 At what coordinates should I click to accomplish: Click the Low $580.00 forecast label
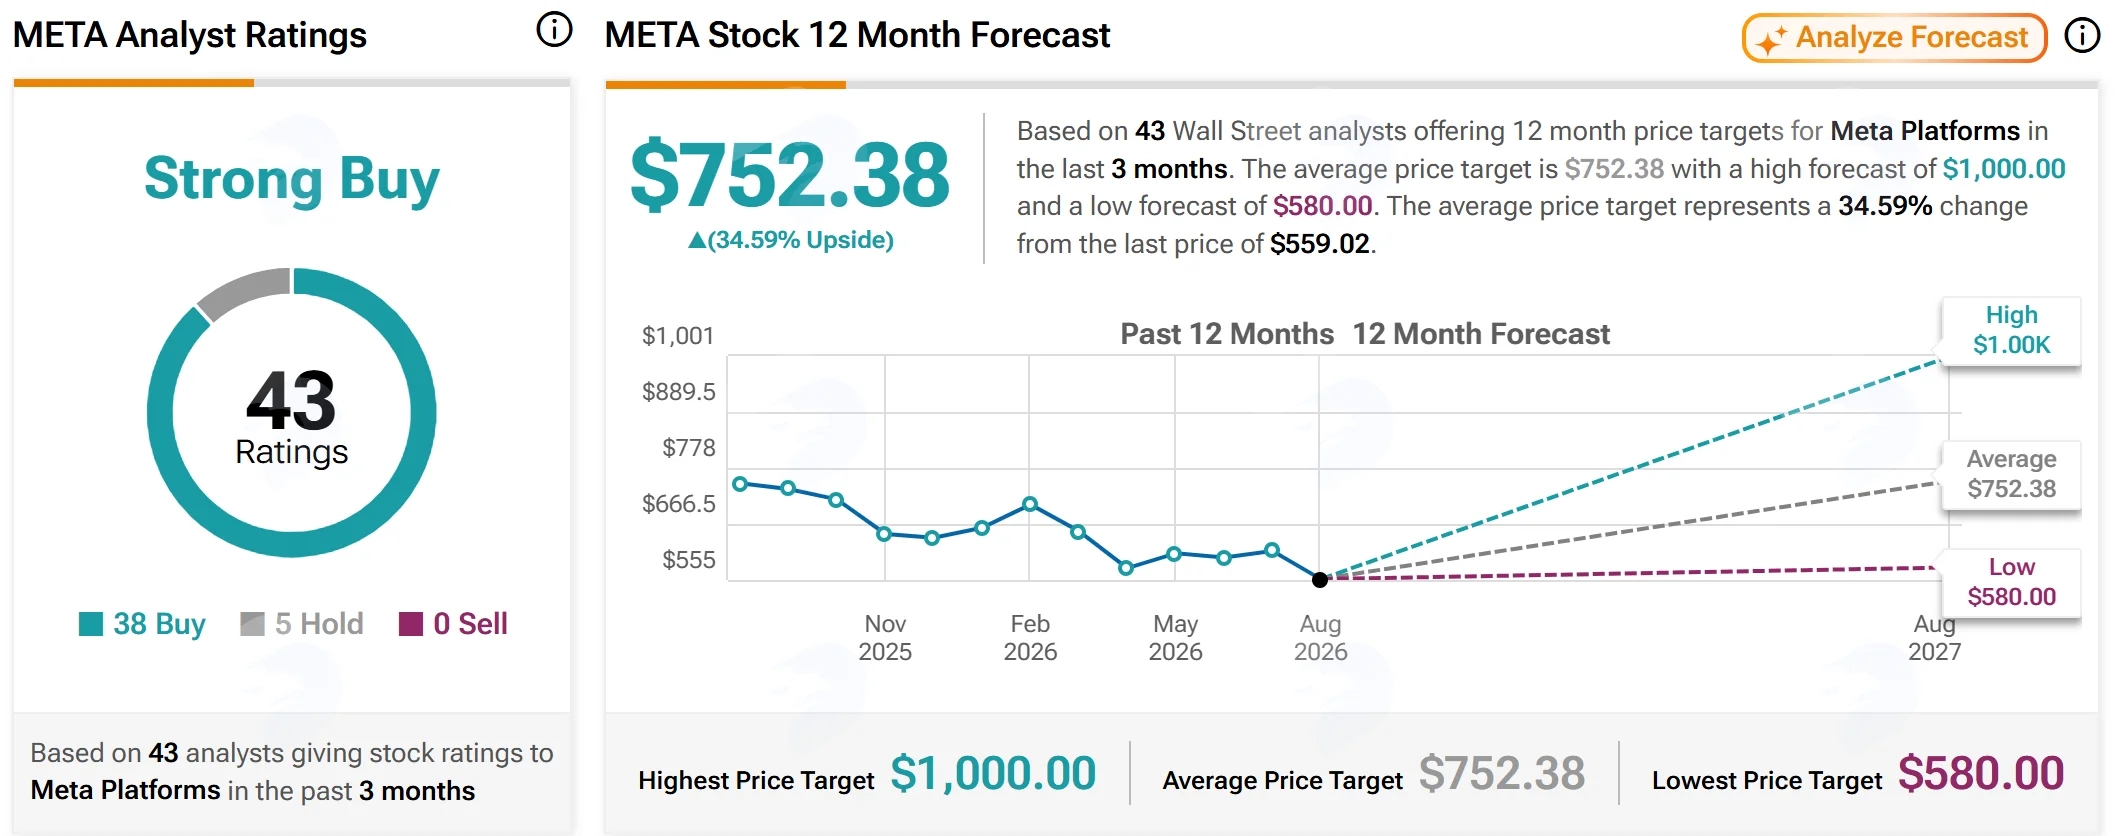pos(2011,583)
